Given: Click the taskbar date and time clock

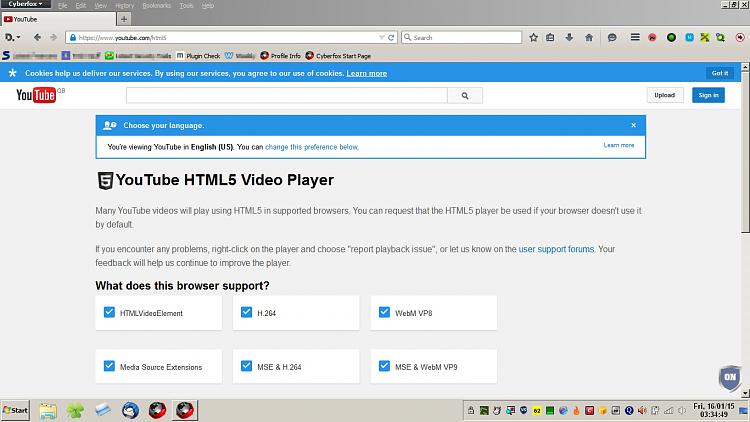Looking at the screenshot, I should [x=714, y=411].
